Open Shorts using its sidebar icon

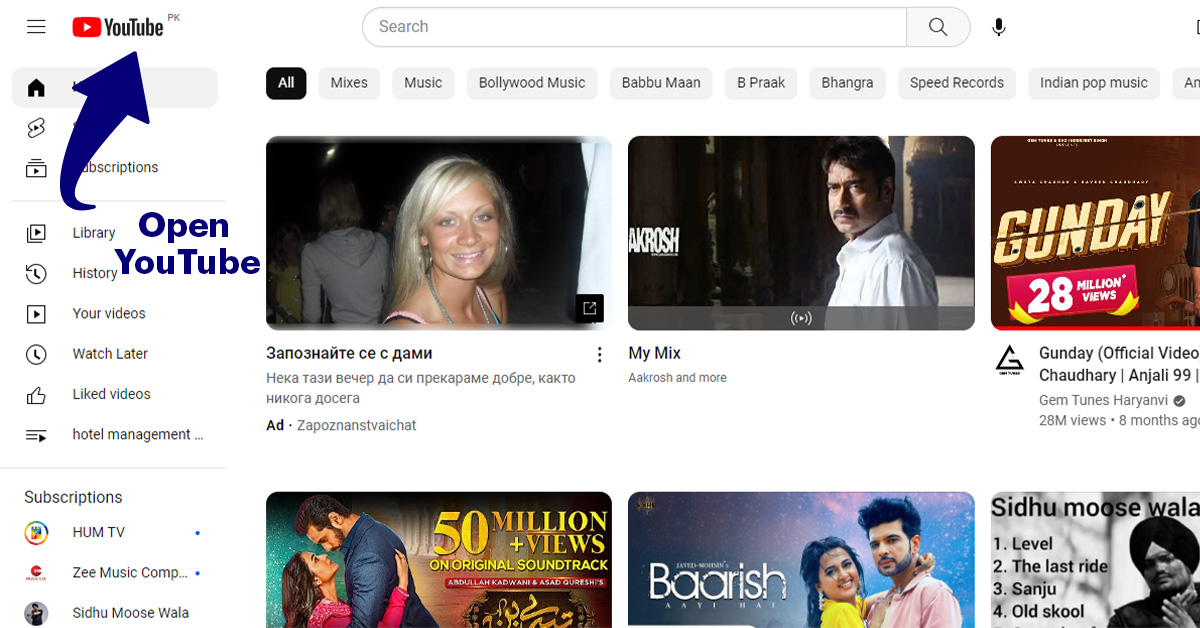pyautogui.click(x=36, y=128)
